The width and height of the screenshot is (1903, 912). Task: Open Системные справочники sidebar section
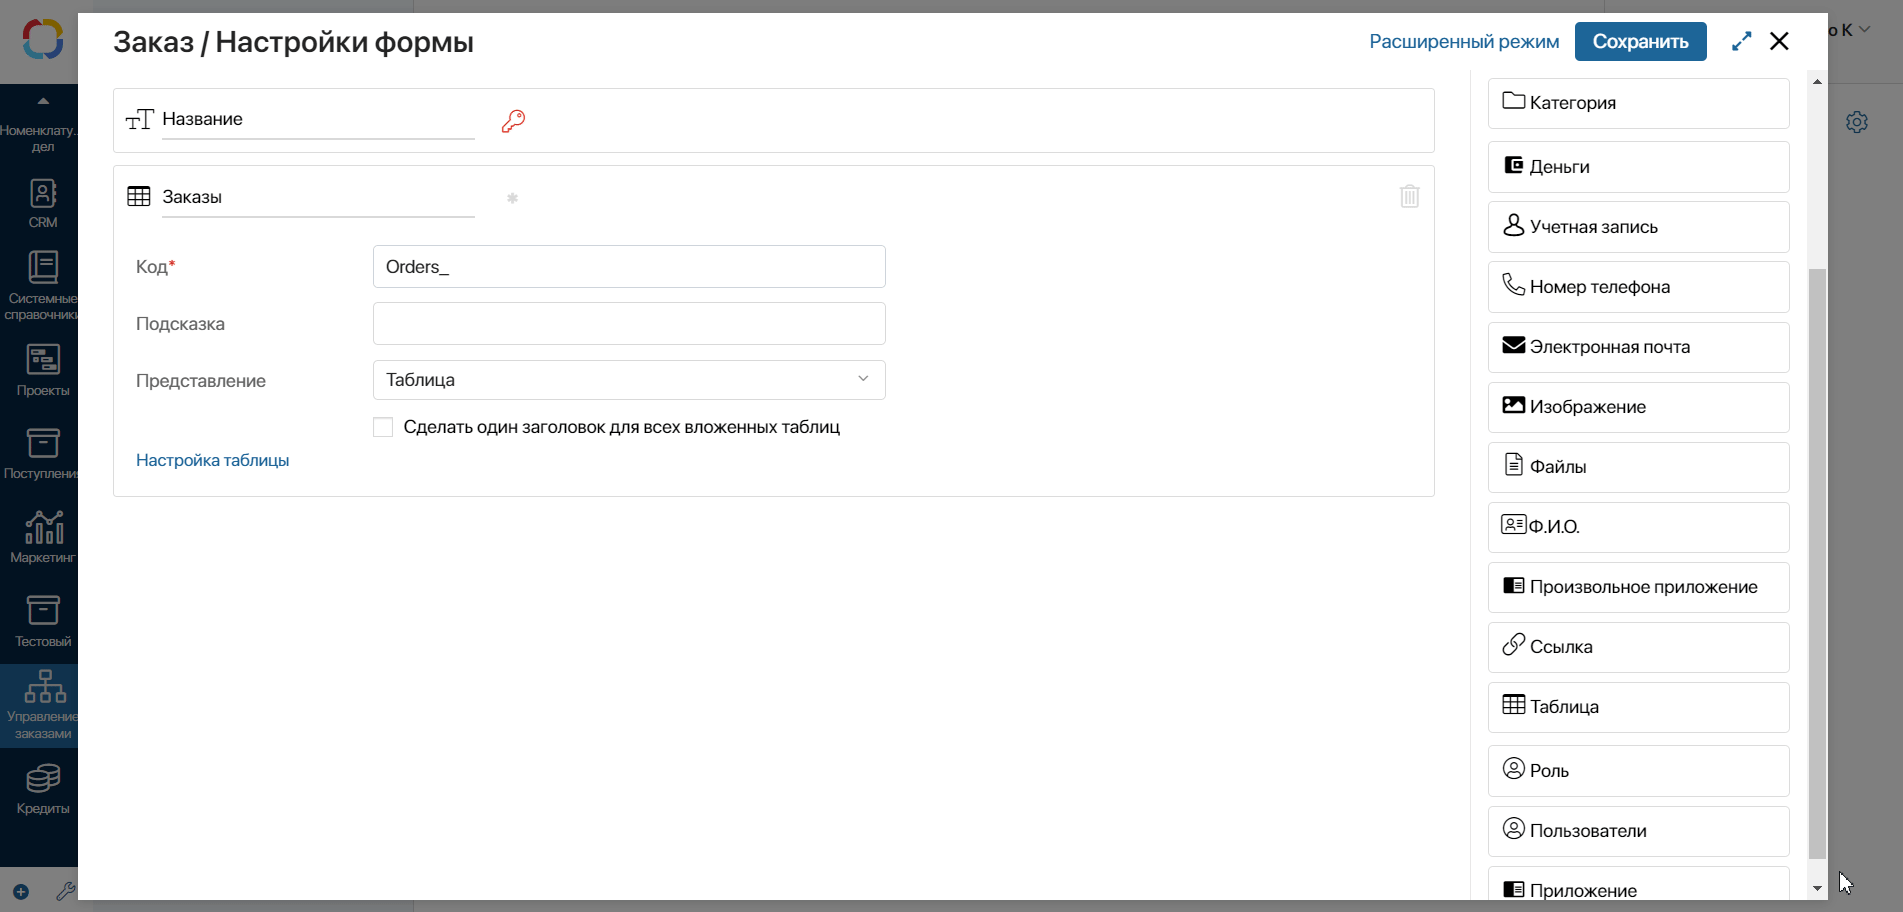(40, 286)
